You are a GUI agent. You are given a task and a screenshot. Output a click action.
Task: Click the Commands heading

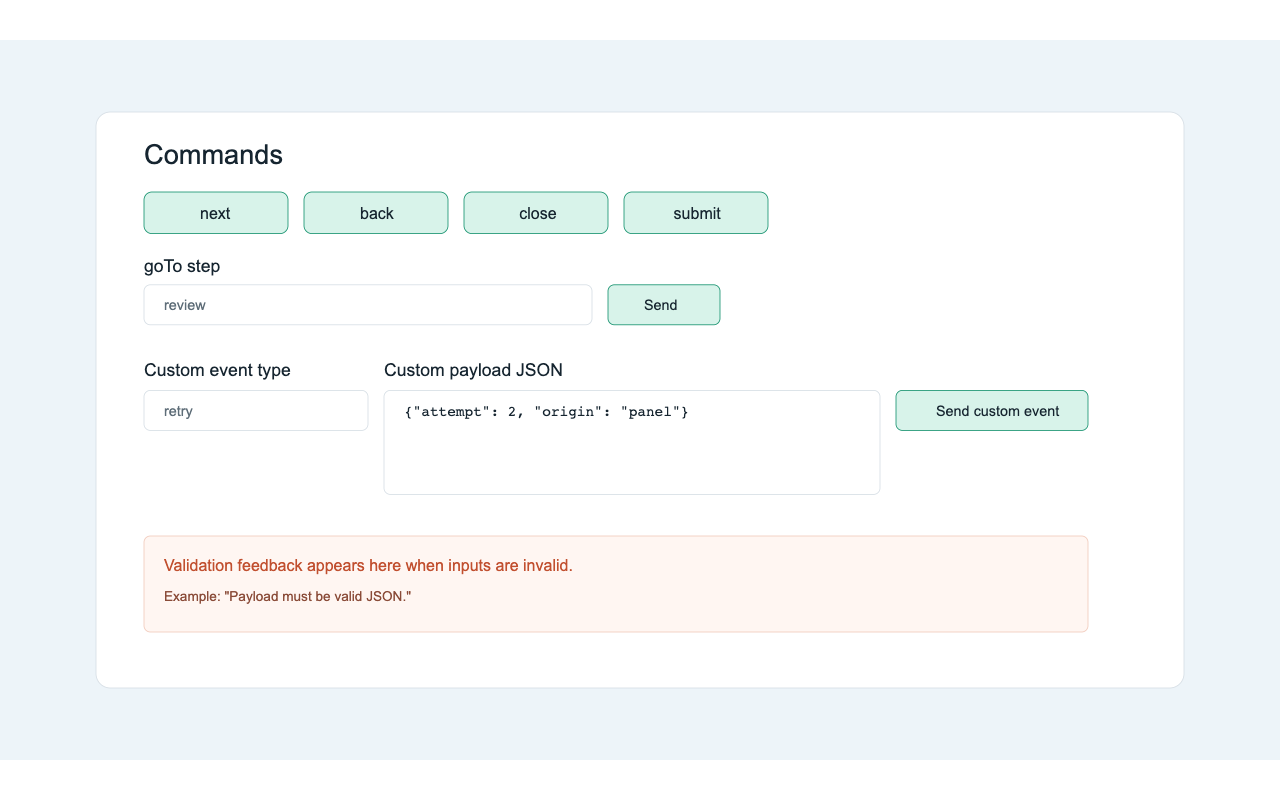coord(213,154)
